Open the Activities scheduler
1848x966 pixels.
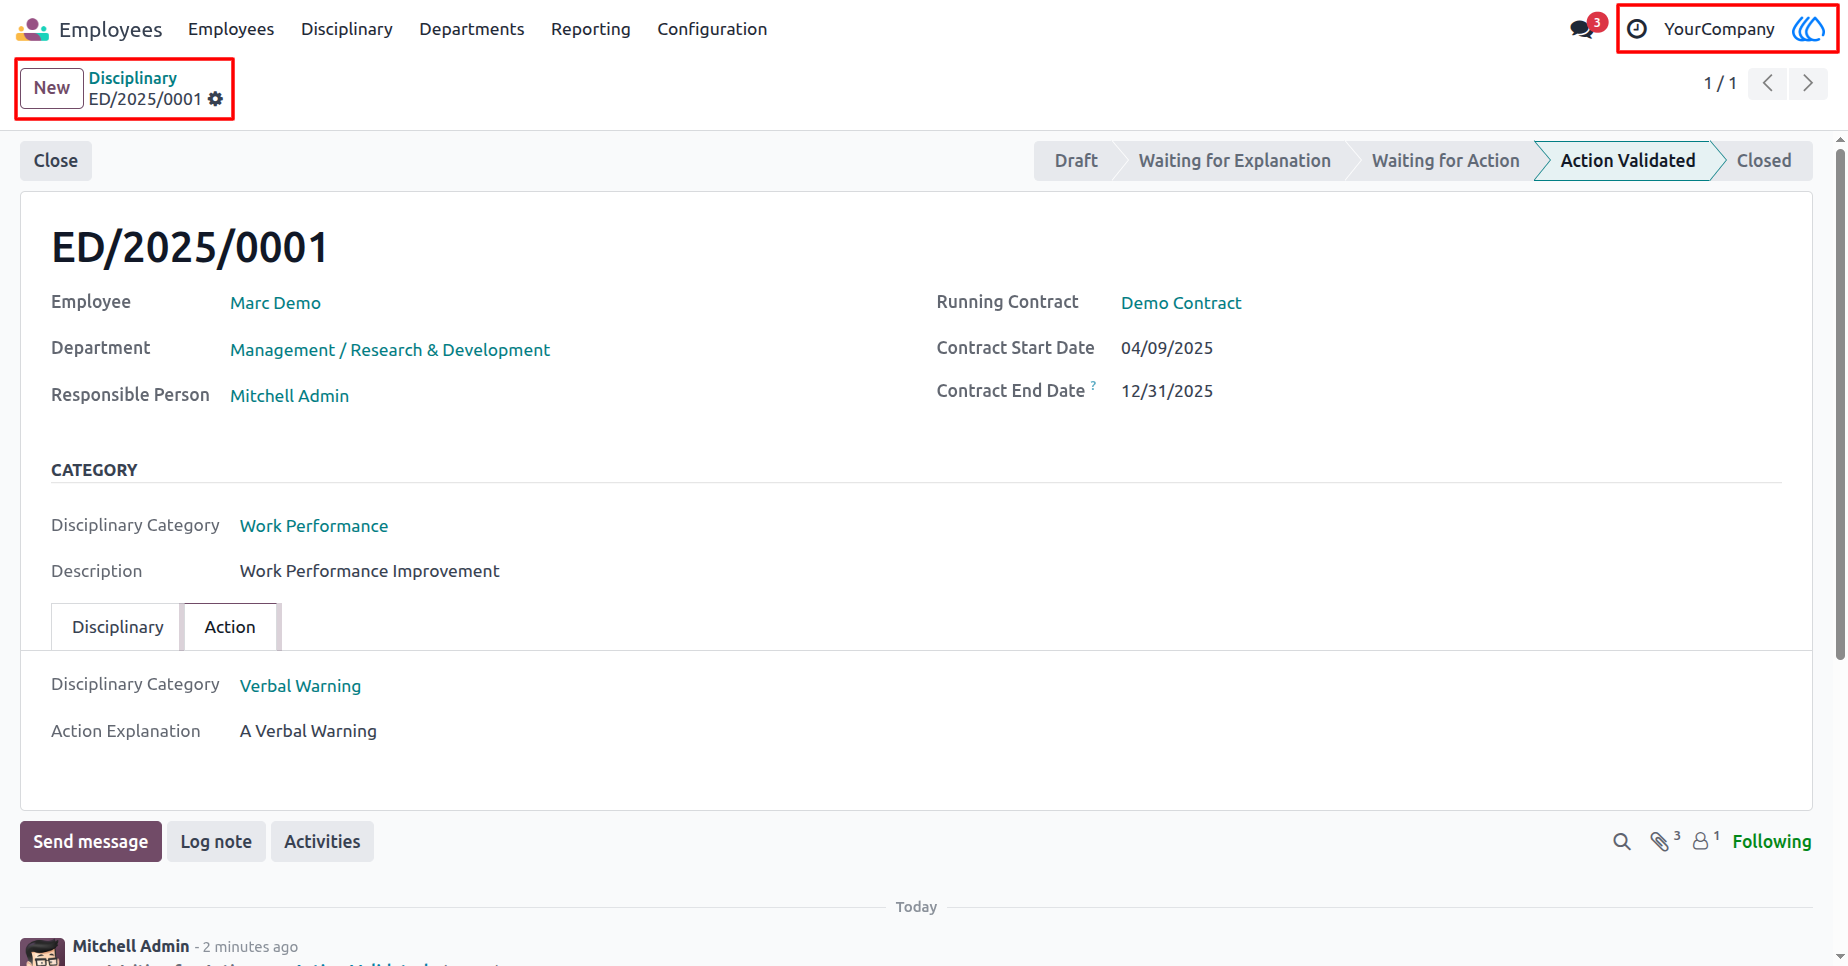pyautogui.click(x=322, y=842)
